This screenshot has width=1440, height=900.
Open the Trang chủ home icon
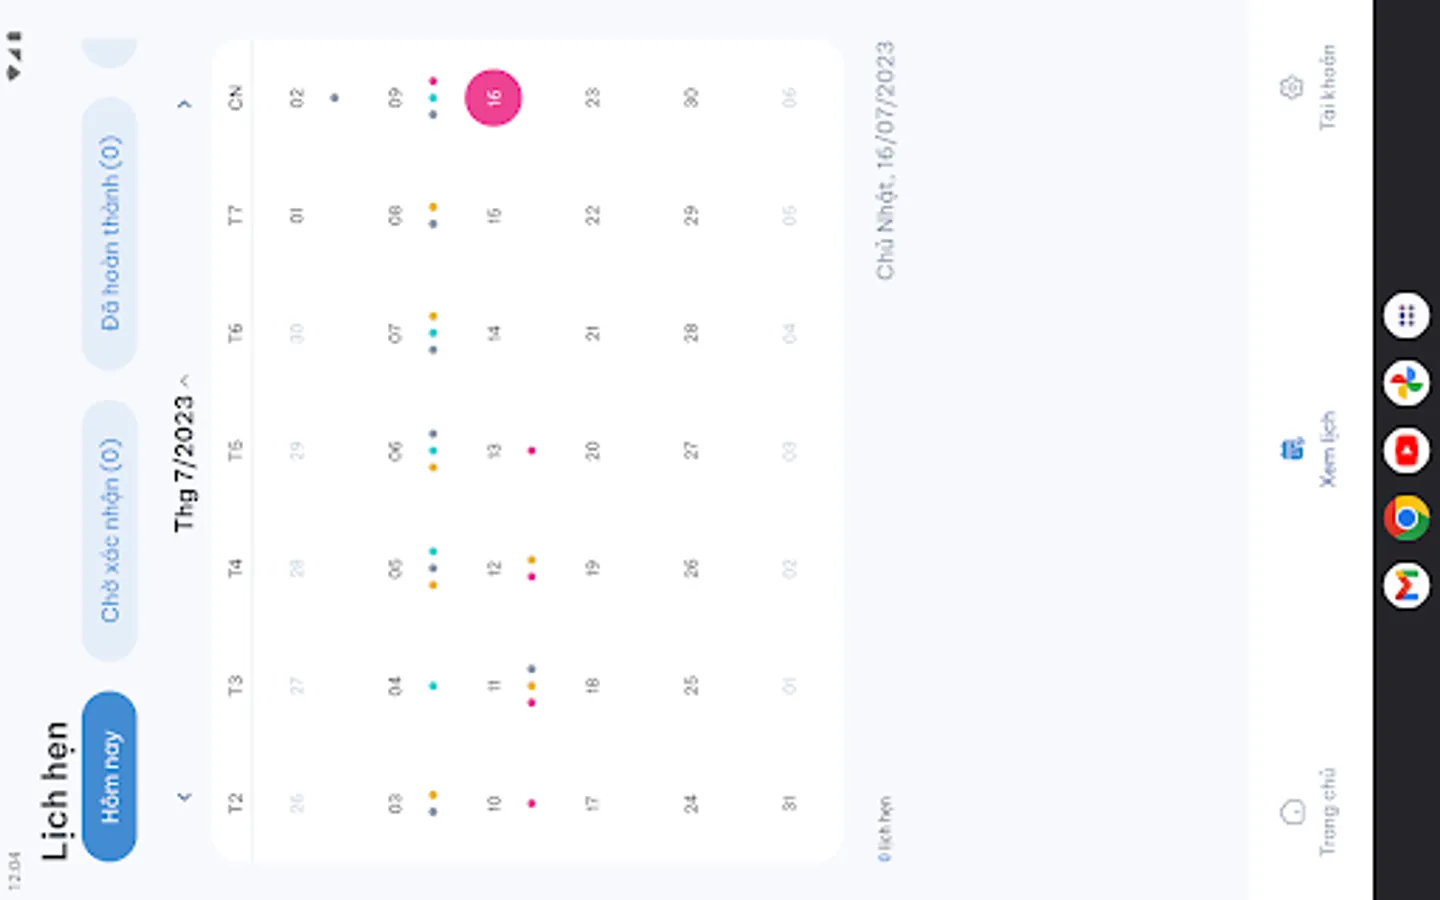point(1292,811)
